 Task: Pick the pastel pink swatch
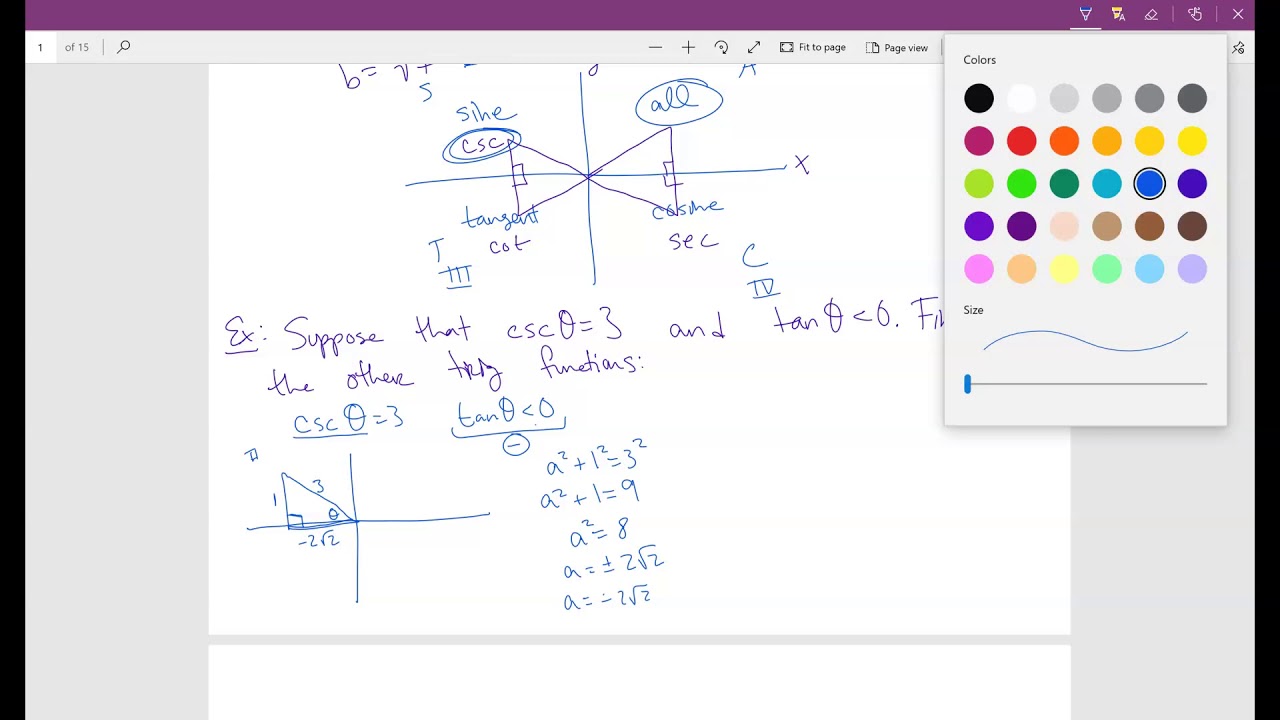pos(979,269)
